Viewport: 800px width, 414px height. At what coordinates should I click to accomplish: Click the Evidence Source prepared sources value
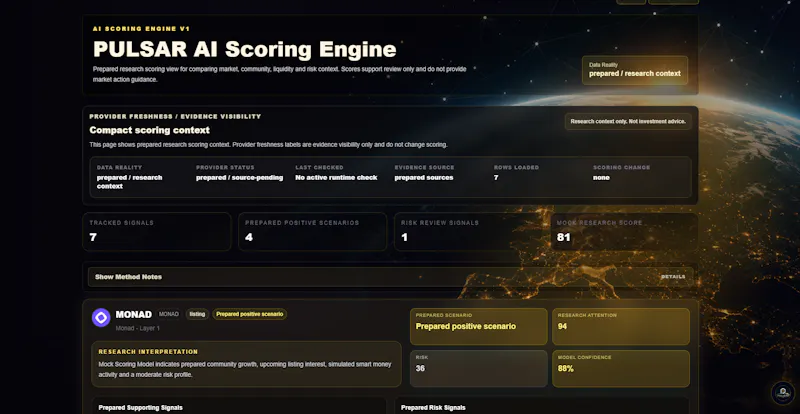pyautogui.click(x=423, y=178)
